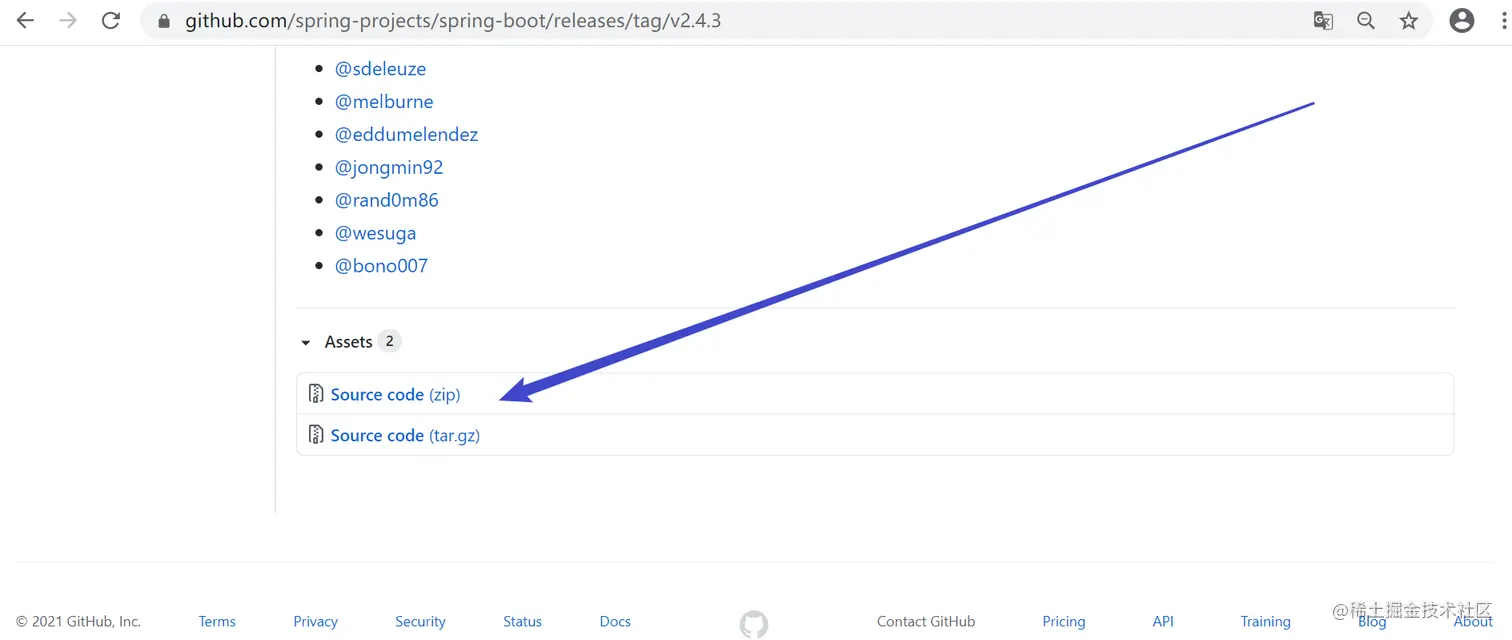Screen dimensions: 1512x640
Task: Open @melburne contributor profile
Action: coord(384,102)
